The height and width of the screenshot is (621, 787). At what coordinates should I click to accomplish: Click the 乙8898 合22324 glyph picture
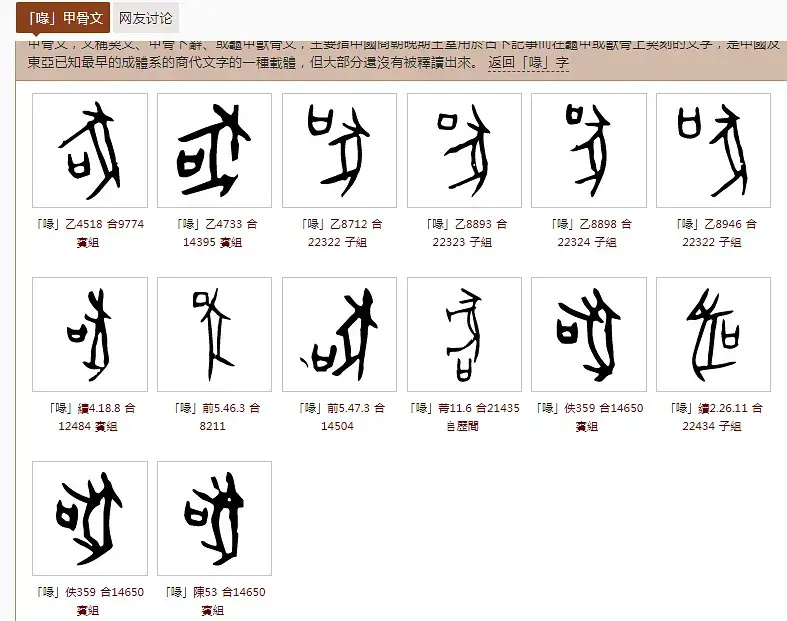[x=589, y=150]
